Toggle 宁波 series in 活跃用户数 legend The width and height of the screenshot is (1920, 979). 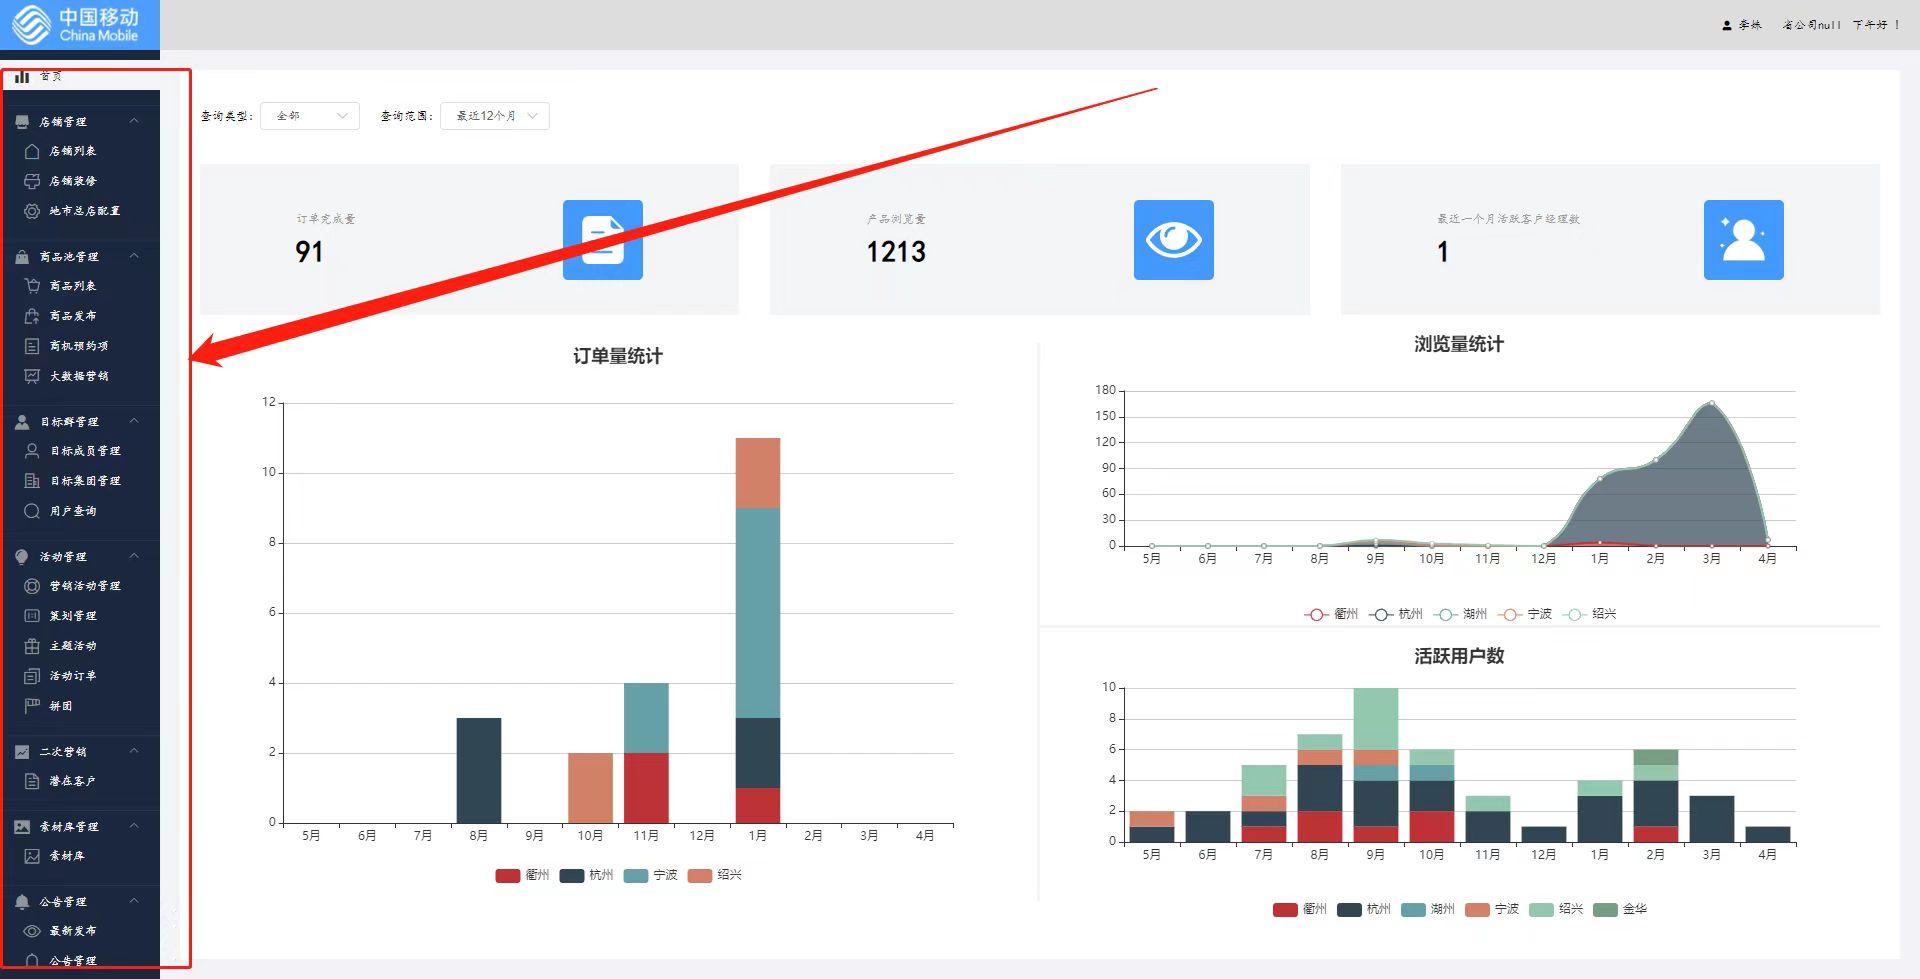click(x=1492, y=910)
